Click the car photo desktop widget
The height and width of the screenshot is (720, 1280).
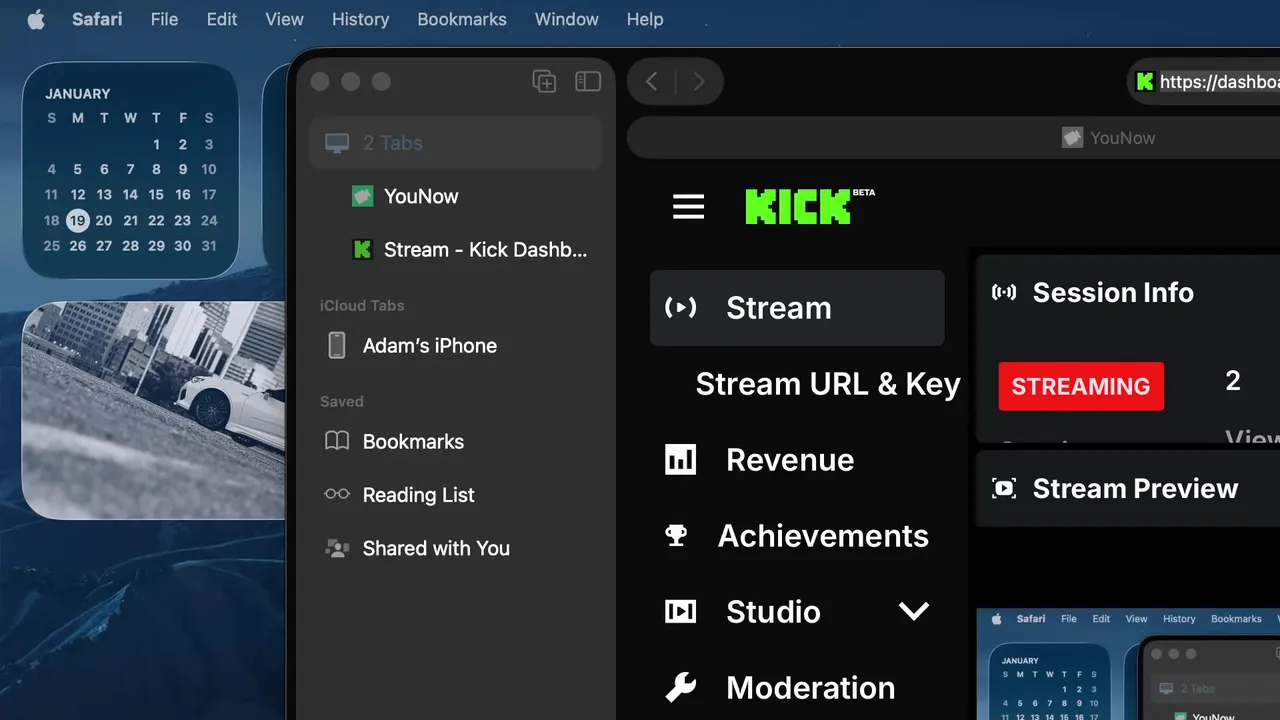point(153,410)
